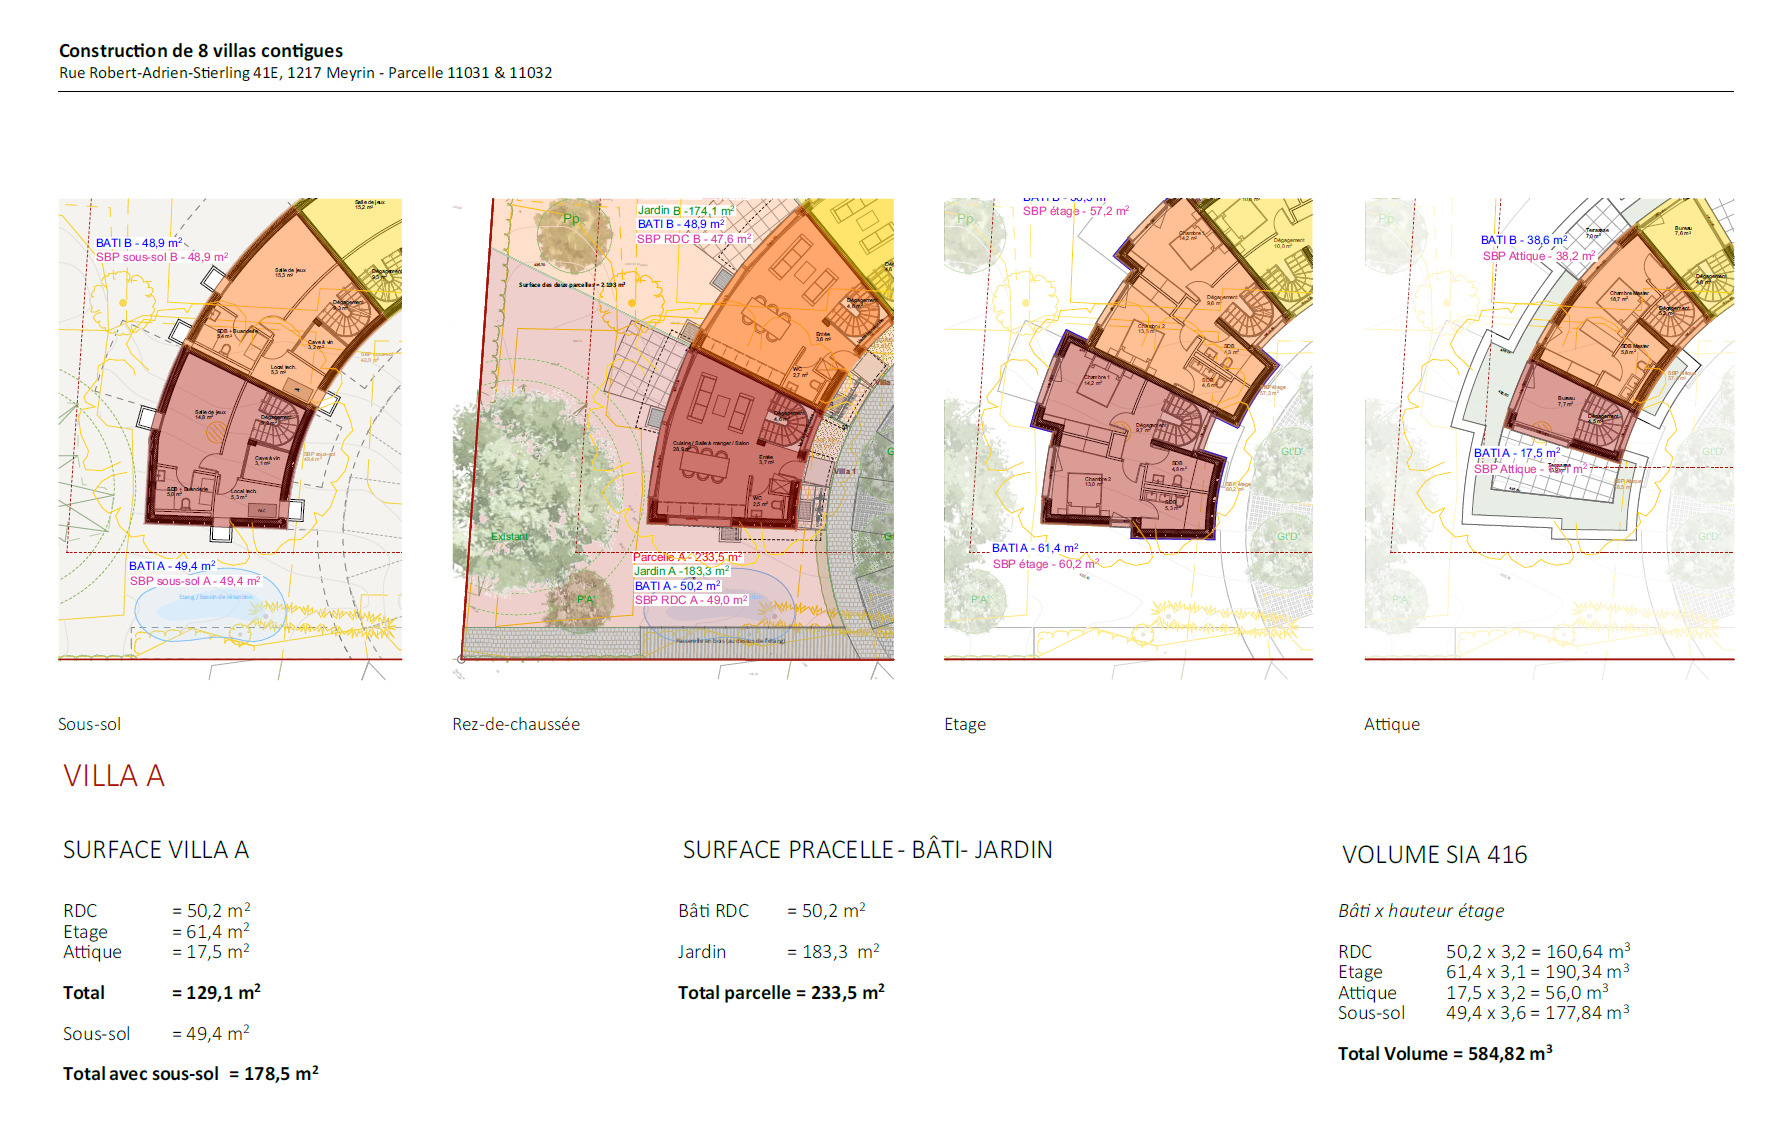
Task: Click the 'VOLUME SIA 416' heading
Action: click(1434, 855)
